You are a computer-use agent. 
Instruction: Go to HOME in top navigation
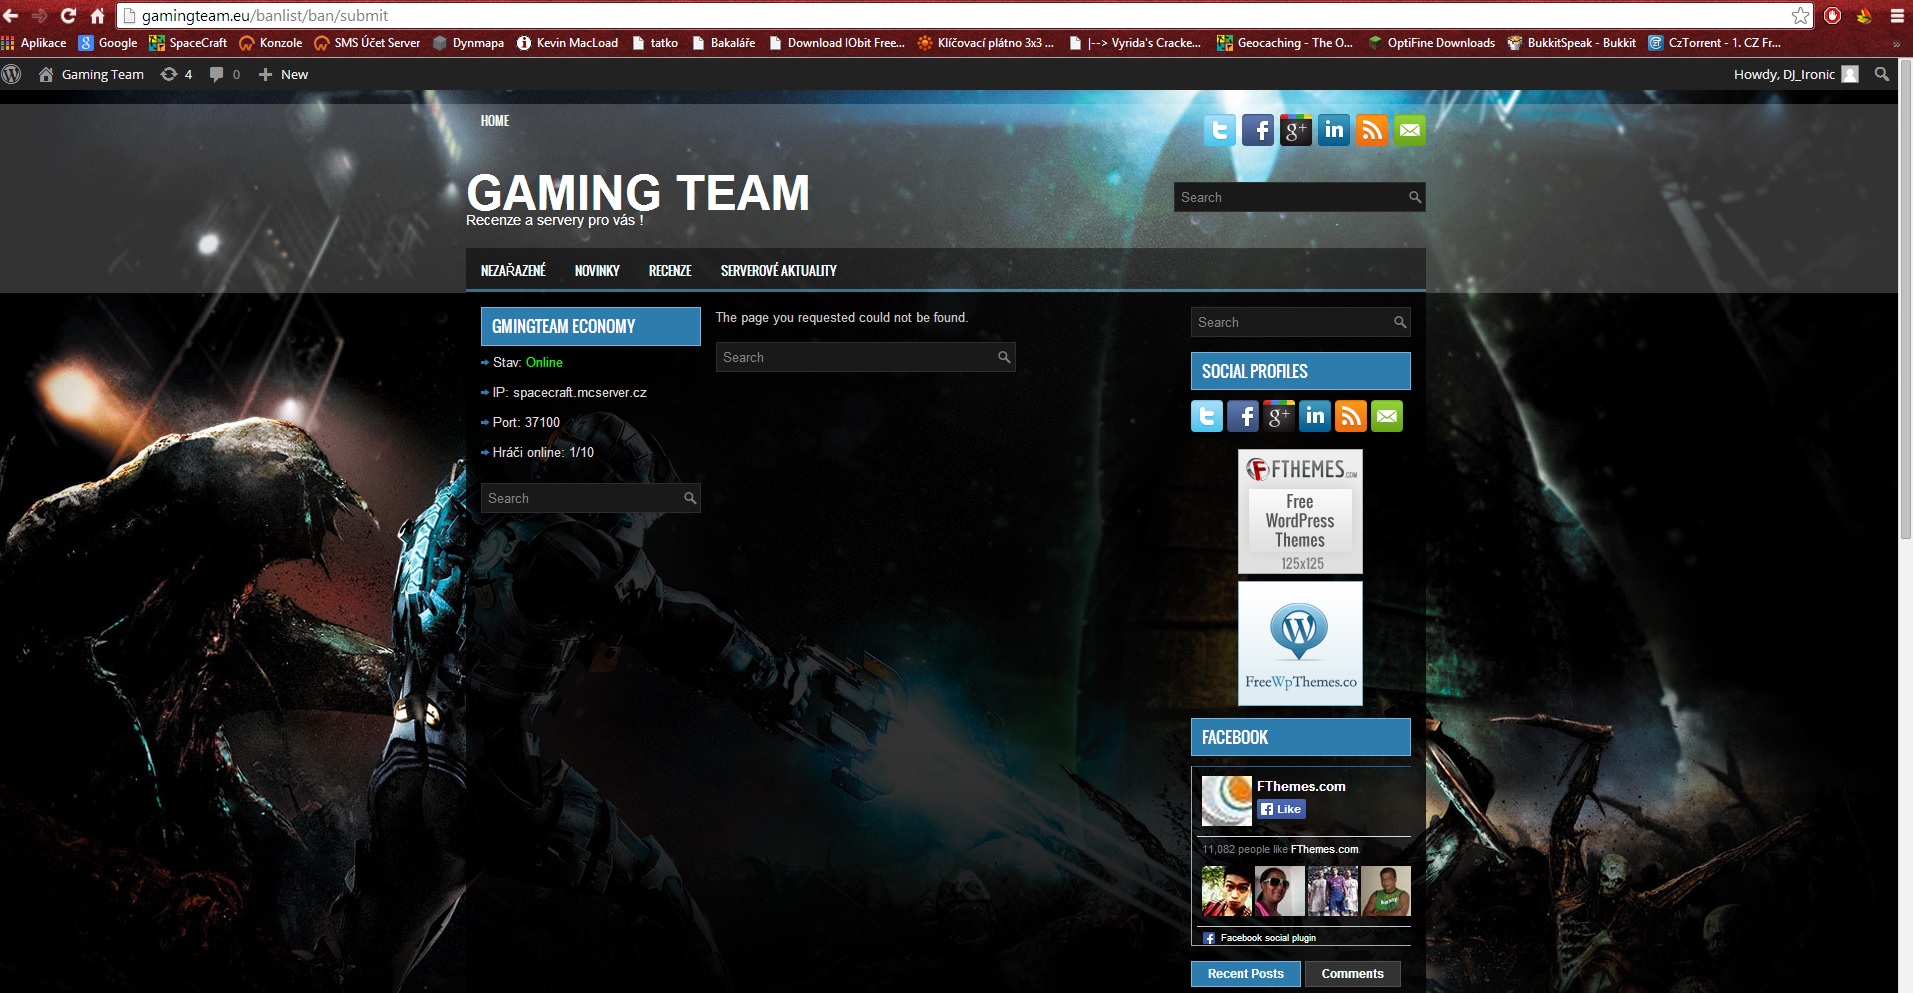(x=495, y=121)
